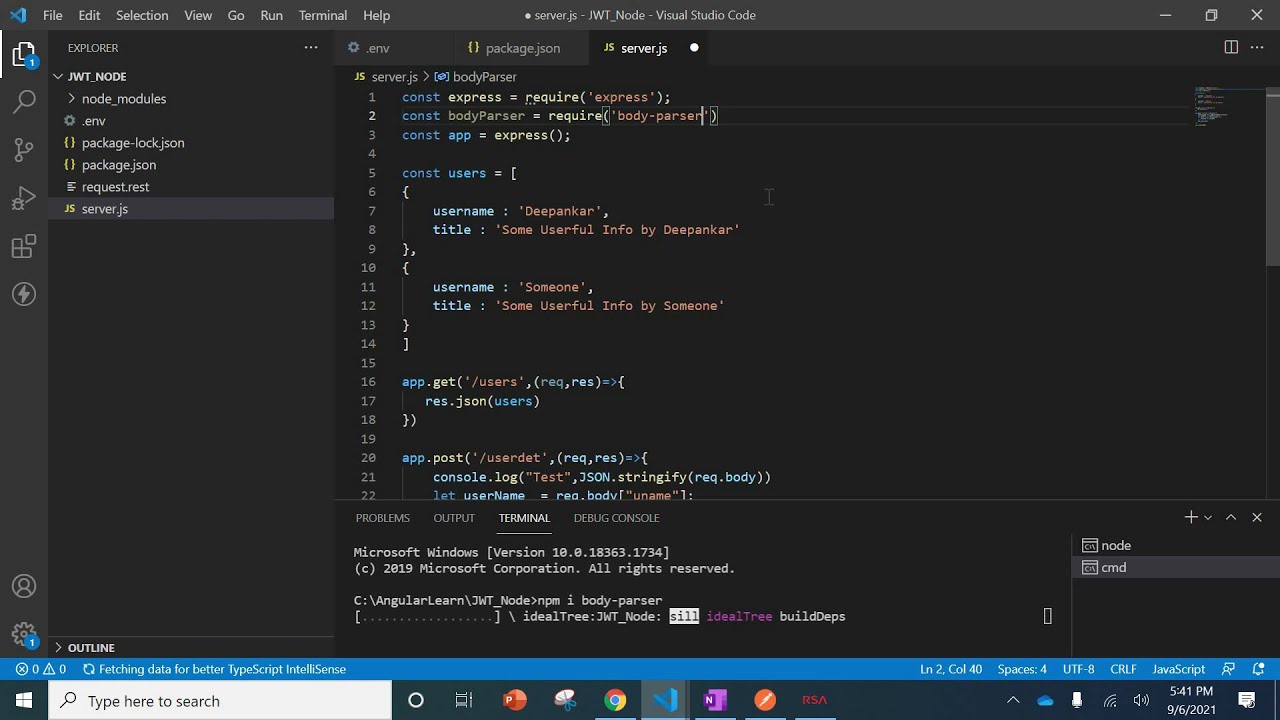Image resolution: width=1280 pixels, height=720 pixels.
Task: Toggle the Explorer view in activity bar
Action: 24,54
